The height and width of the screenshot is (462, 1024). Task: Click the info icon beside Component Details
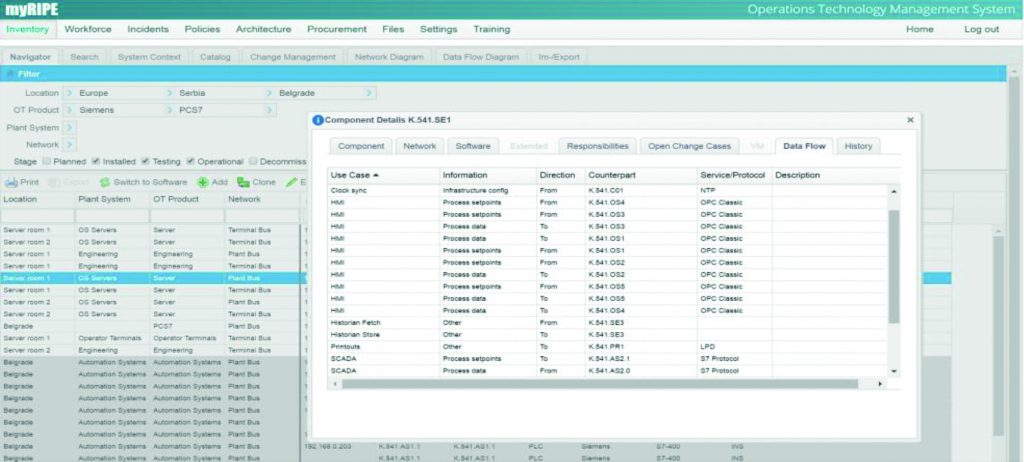(x=318, y=119)
